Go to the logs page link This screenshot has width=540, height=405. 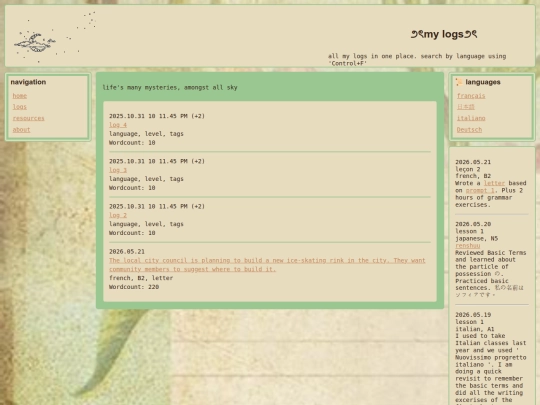point(20,107)
